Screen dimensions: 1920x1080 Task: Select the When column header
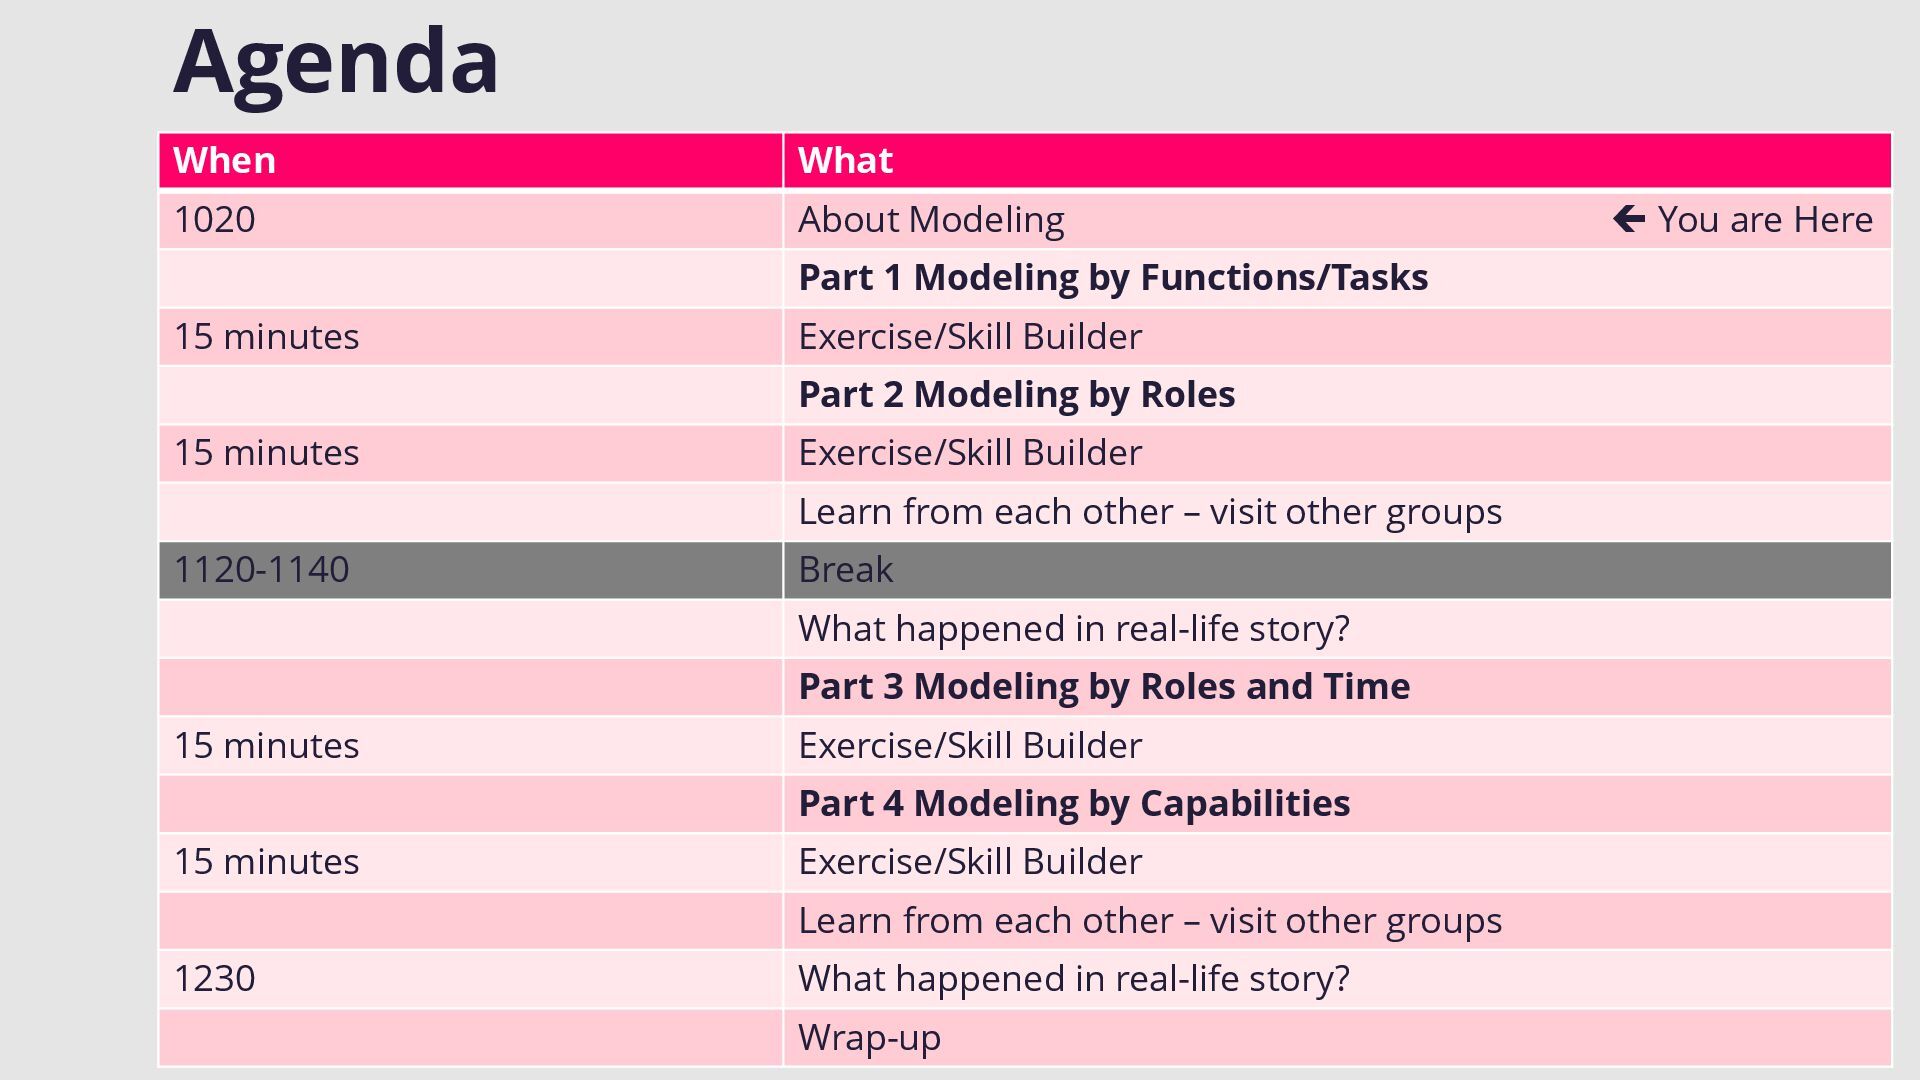pos(224,161)
